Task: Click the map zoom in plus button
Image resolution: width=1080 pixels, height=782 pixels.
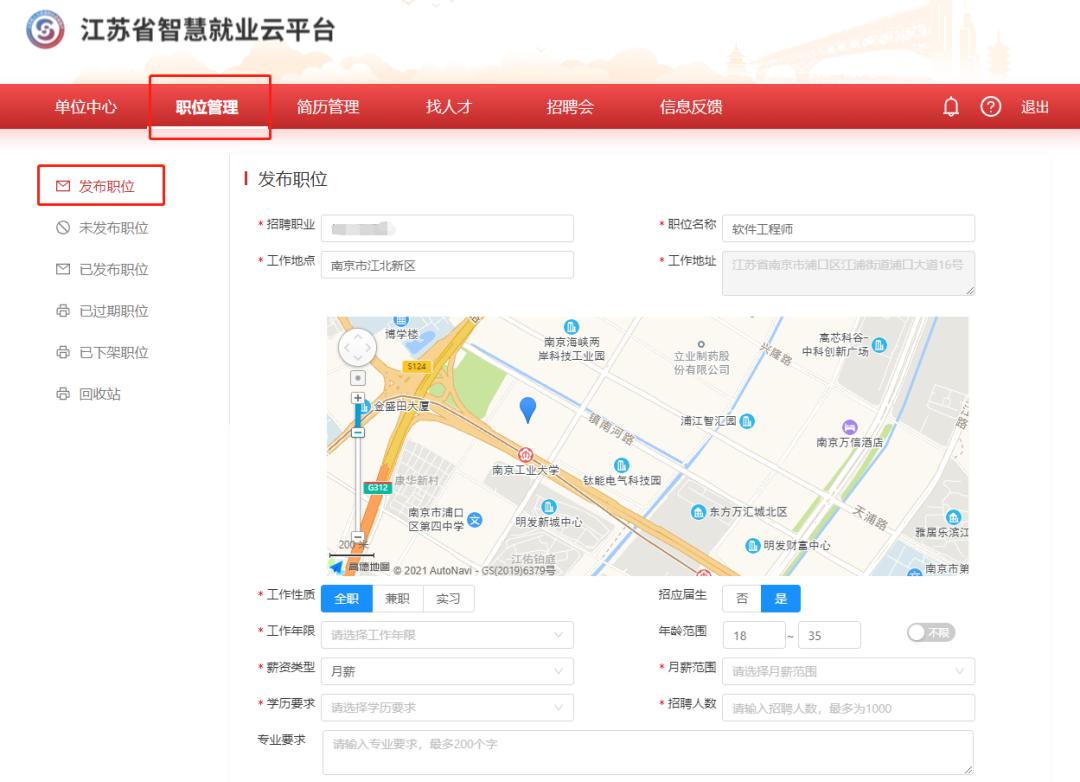Action: point(358,398)
